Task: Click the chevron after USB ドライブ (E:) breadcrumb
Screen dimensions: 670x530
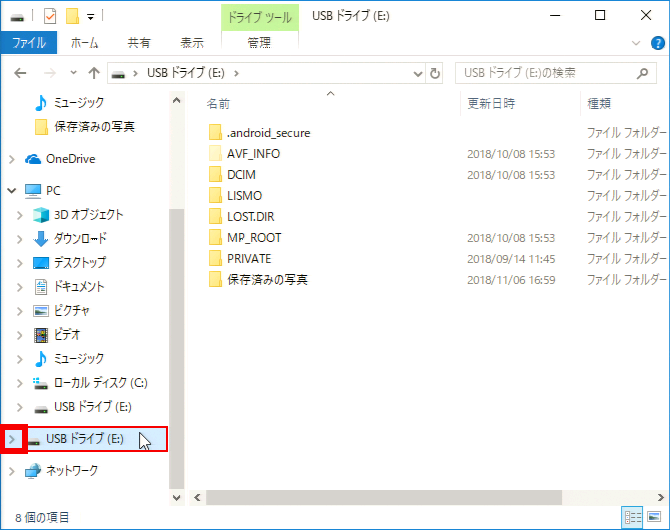Action: pyautogui.click(x=236, y=74)
